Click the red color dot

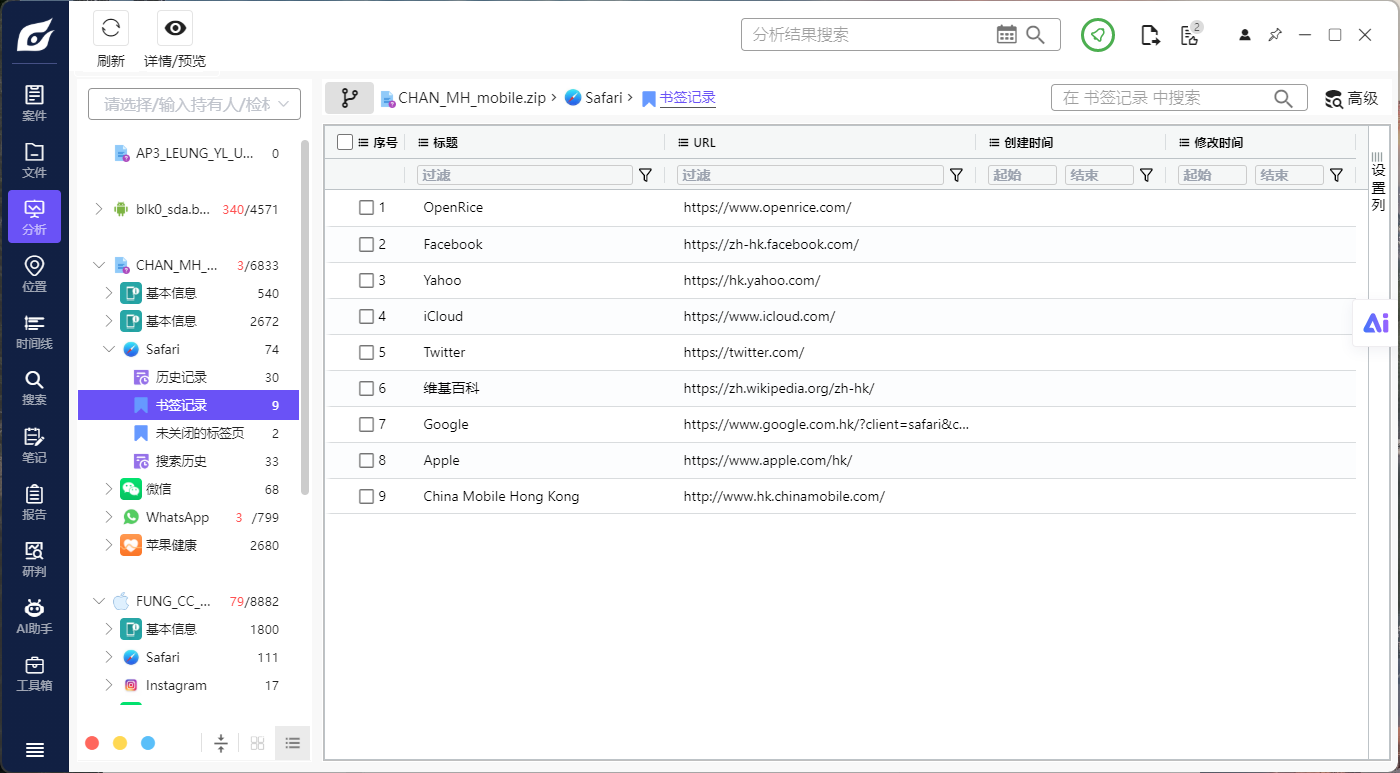(92, 743)
